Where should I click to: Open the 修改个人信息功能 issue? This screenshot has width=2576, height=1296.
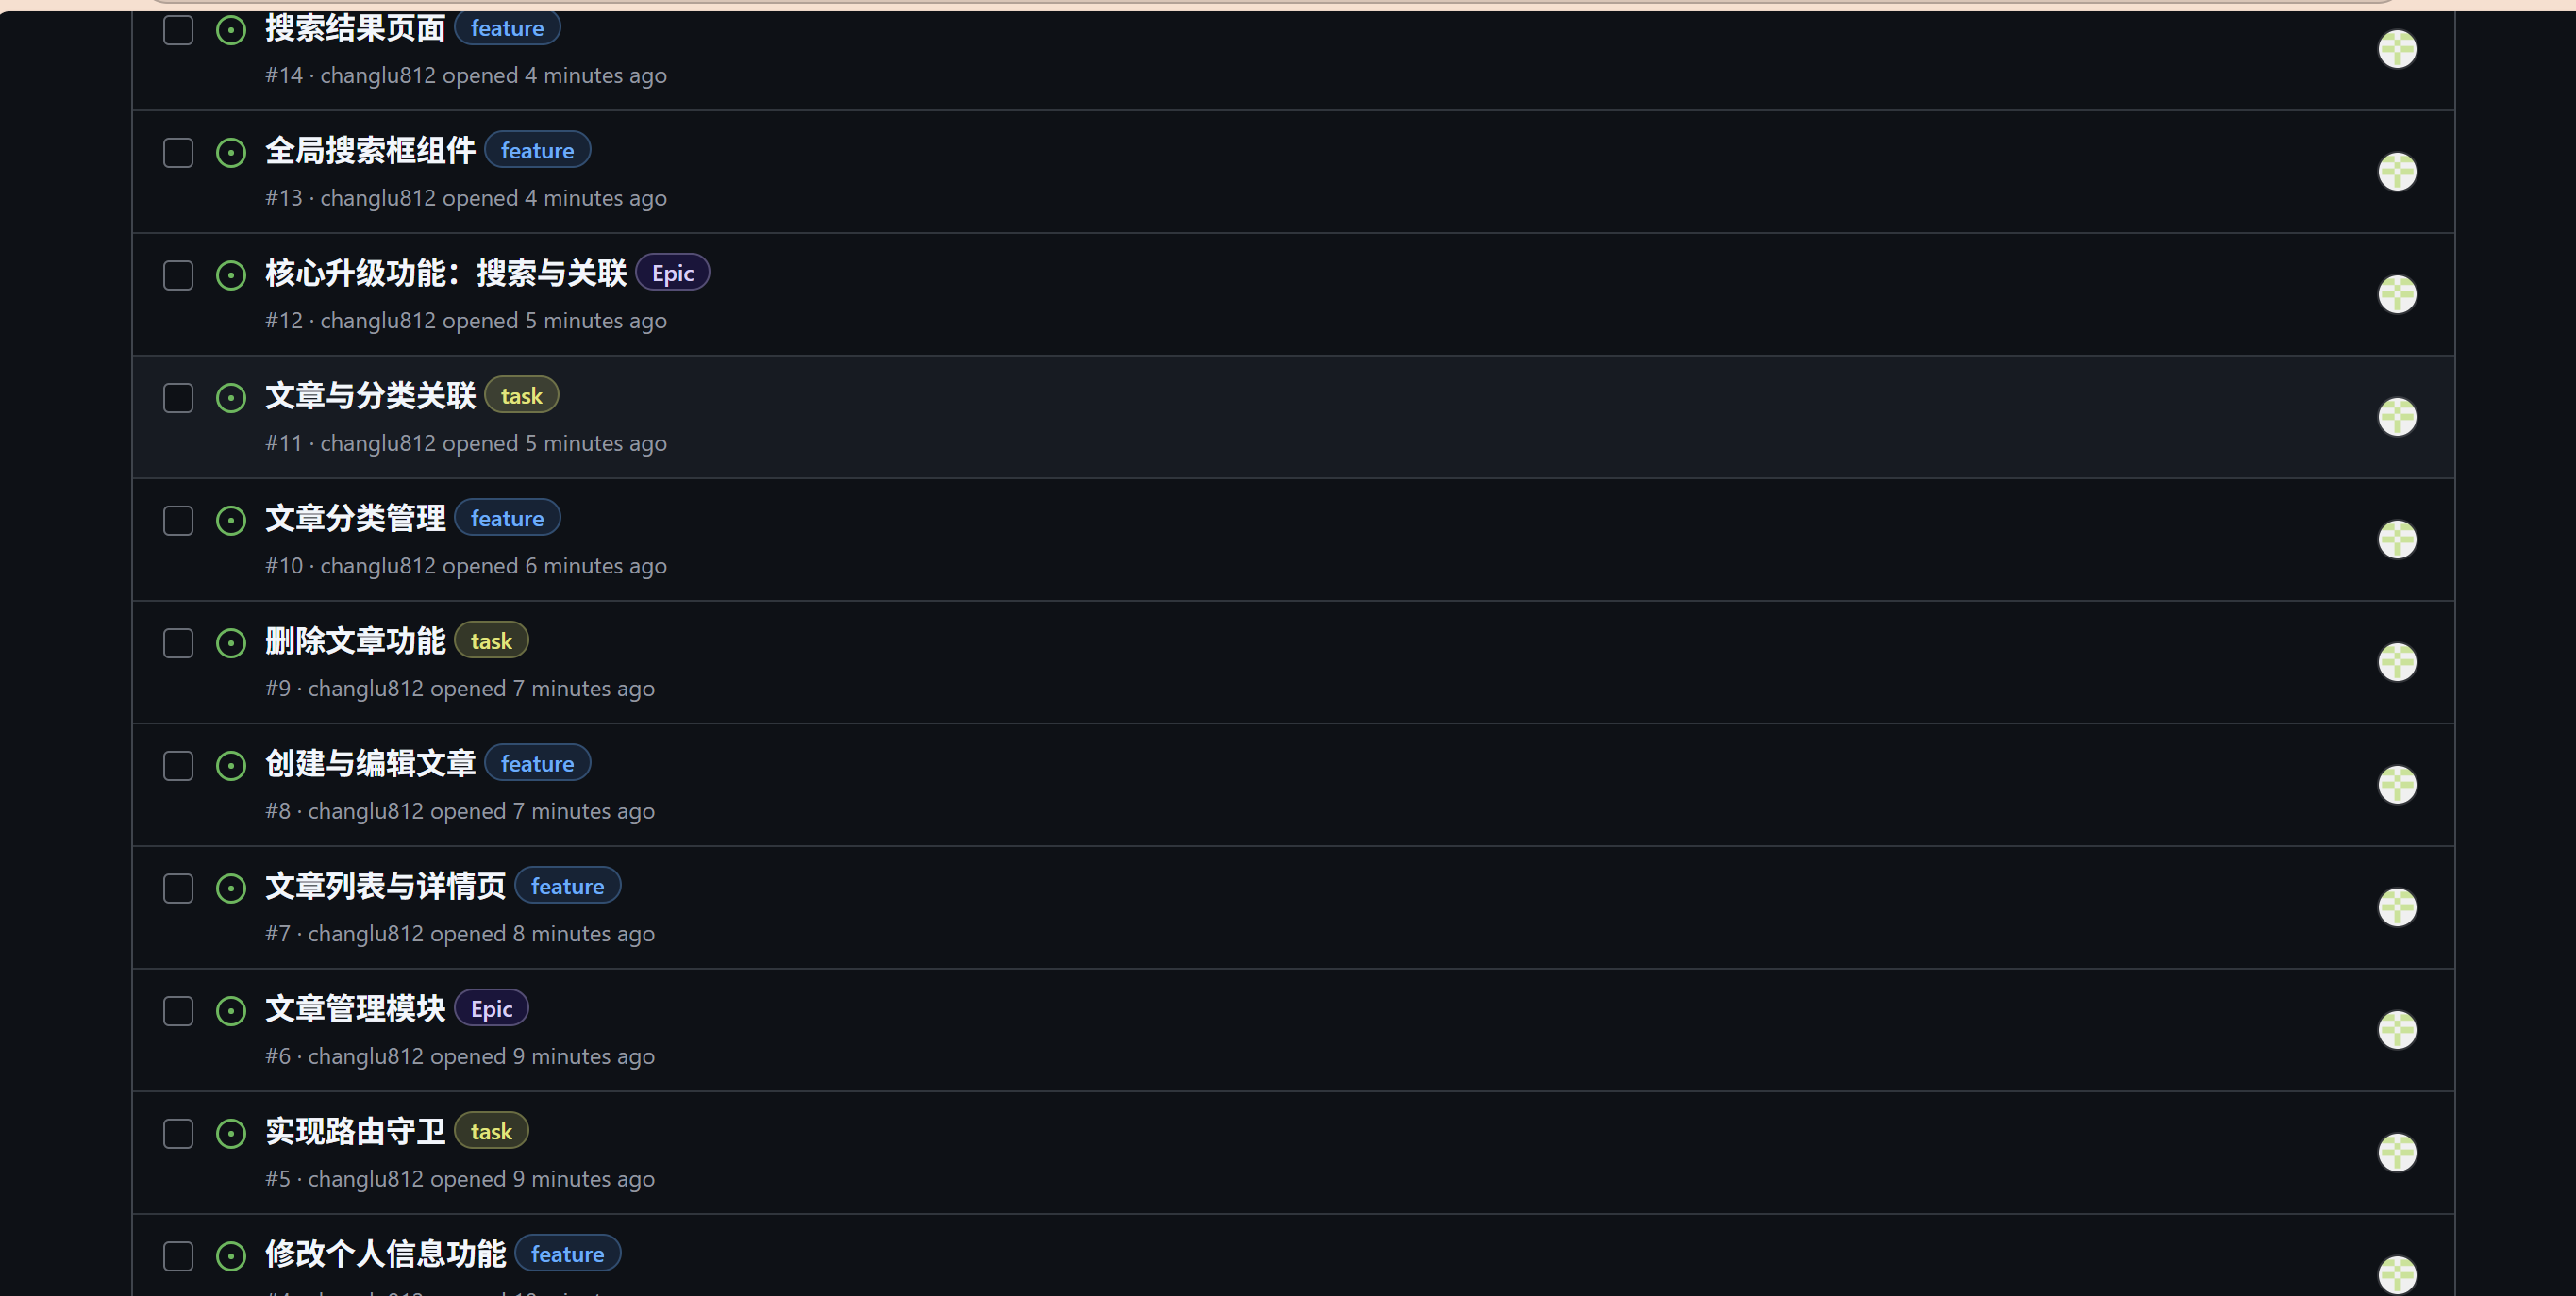coord(385,1253)
